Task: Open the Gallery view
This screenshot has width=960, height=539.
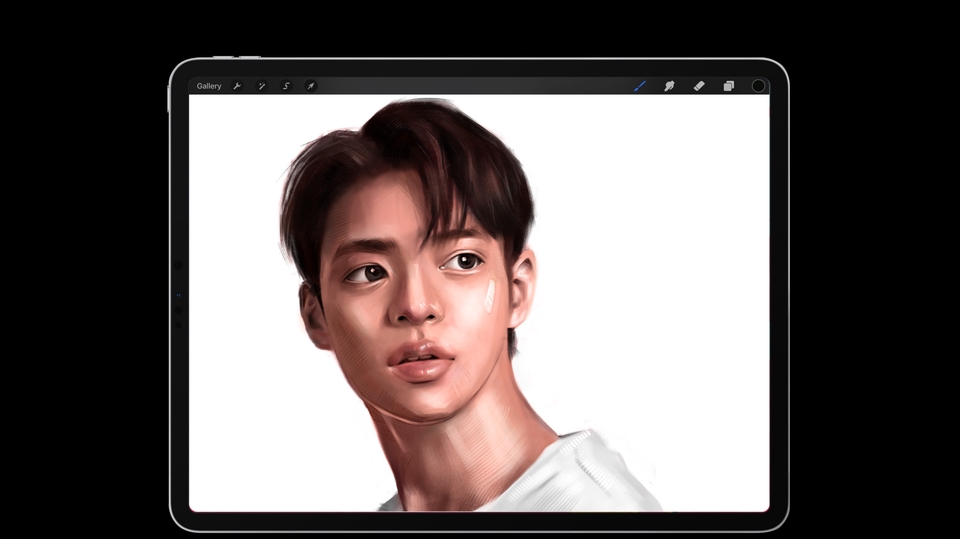Action: click(x=209, y=86)
